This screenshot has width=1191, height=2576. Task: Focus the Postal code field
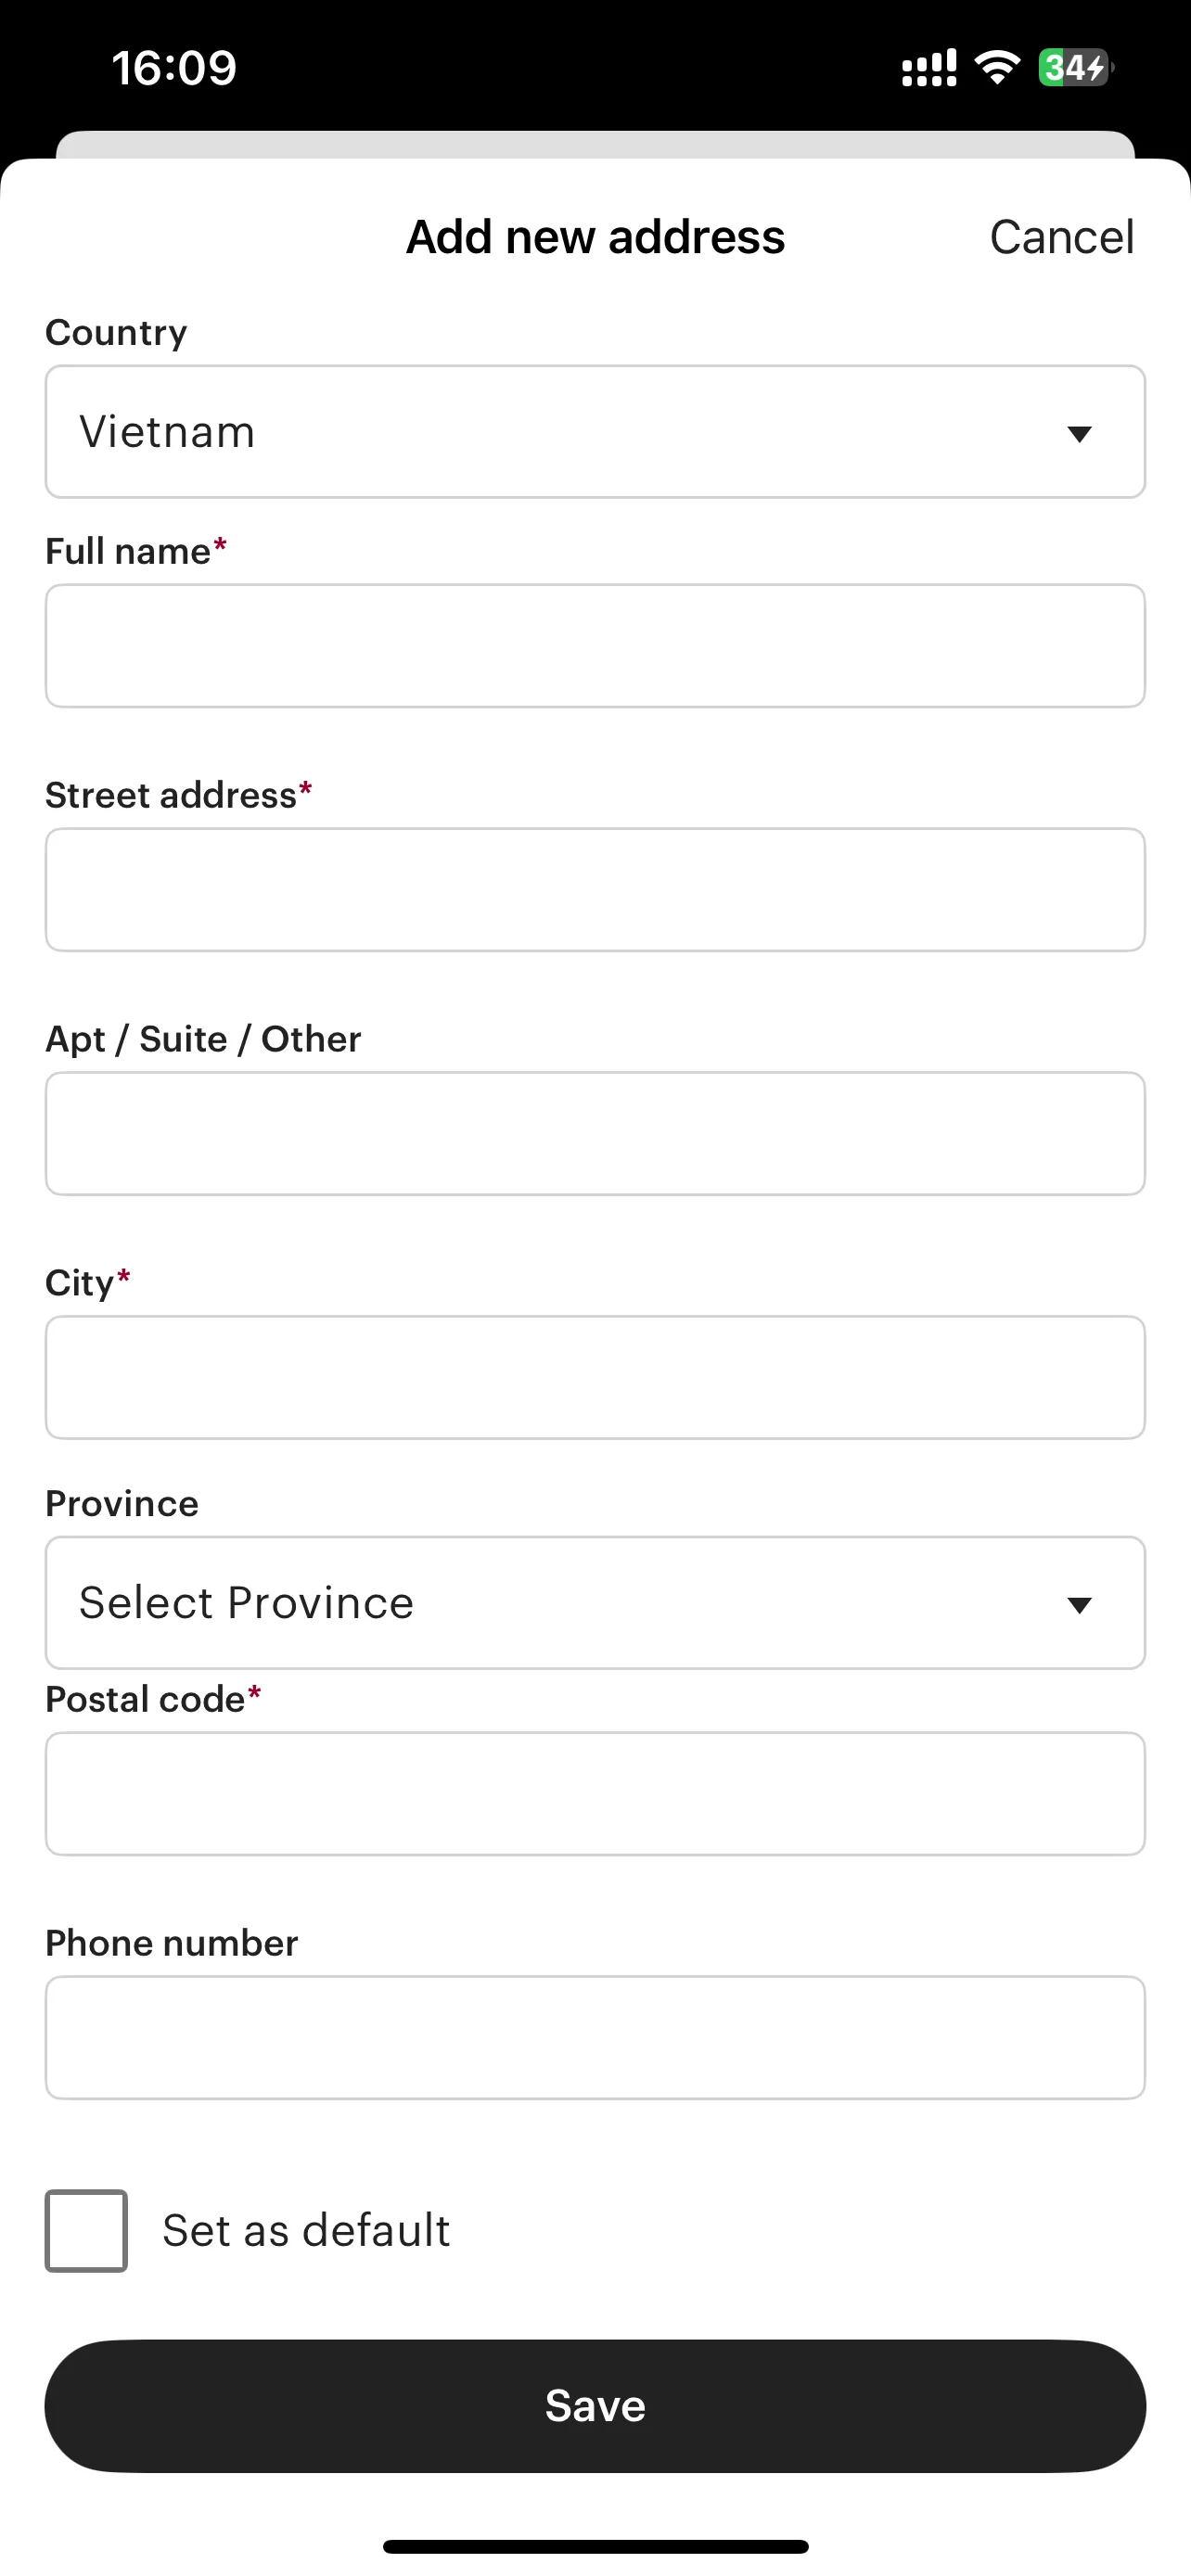pos(595,1794)
